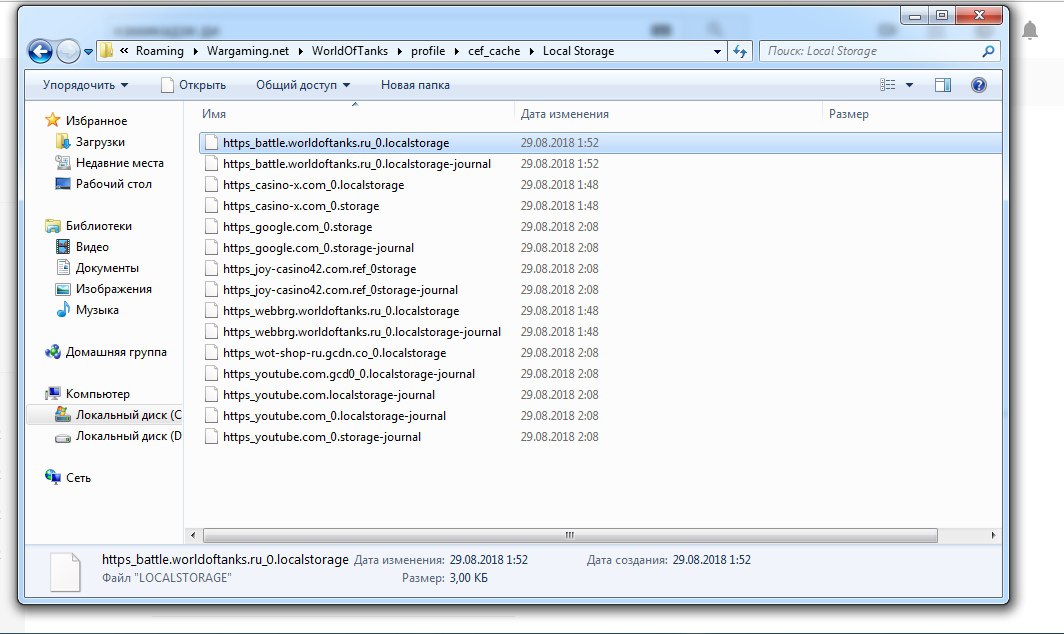Click the network icon beside Сеть
The height and width of the screenshot is (634, 1064).
53,477
